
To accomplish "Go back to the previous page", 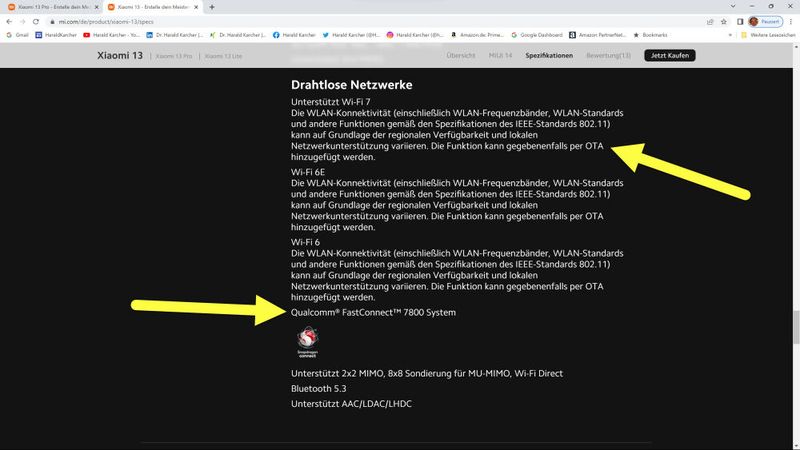I will click(x=9, y=21).
